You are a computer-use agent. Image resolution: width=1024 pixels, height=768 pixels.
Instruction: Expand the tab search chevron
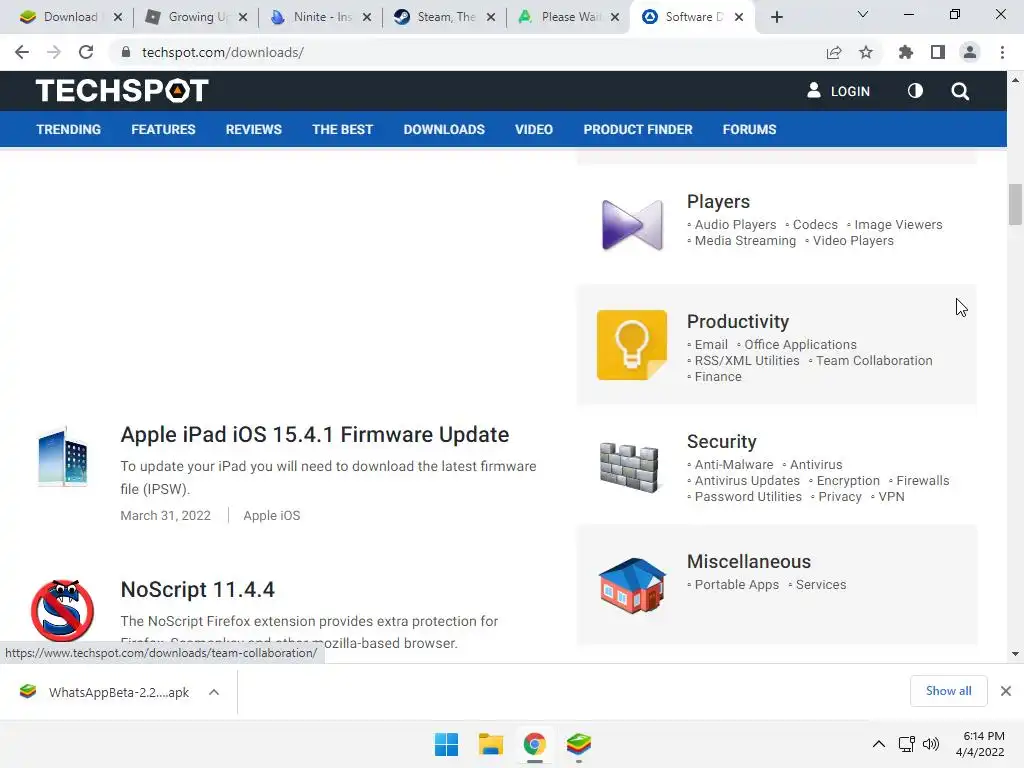point(863,14)
